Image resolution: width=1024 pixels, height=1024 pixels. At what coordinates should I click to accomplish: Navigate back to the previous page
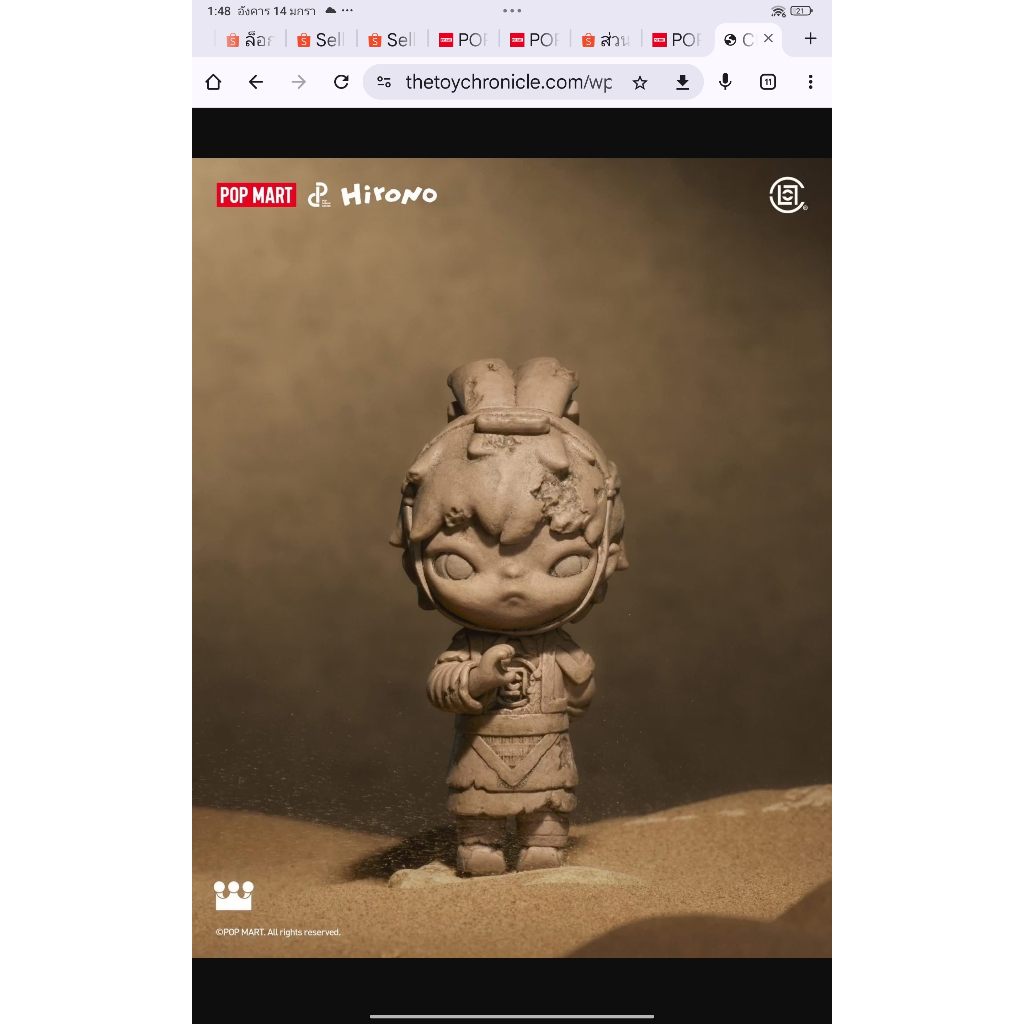pyautogui.click(x=256, y=82)
